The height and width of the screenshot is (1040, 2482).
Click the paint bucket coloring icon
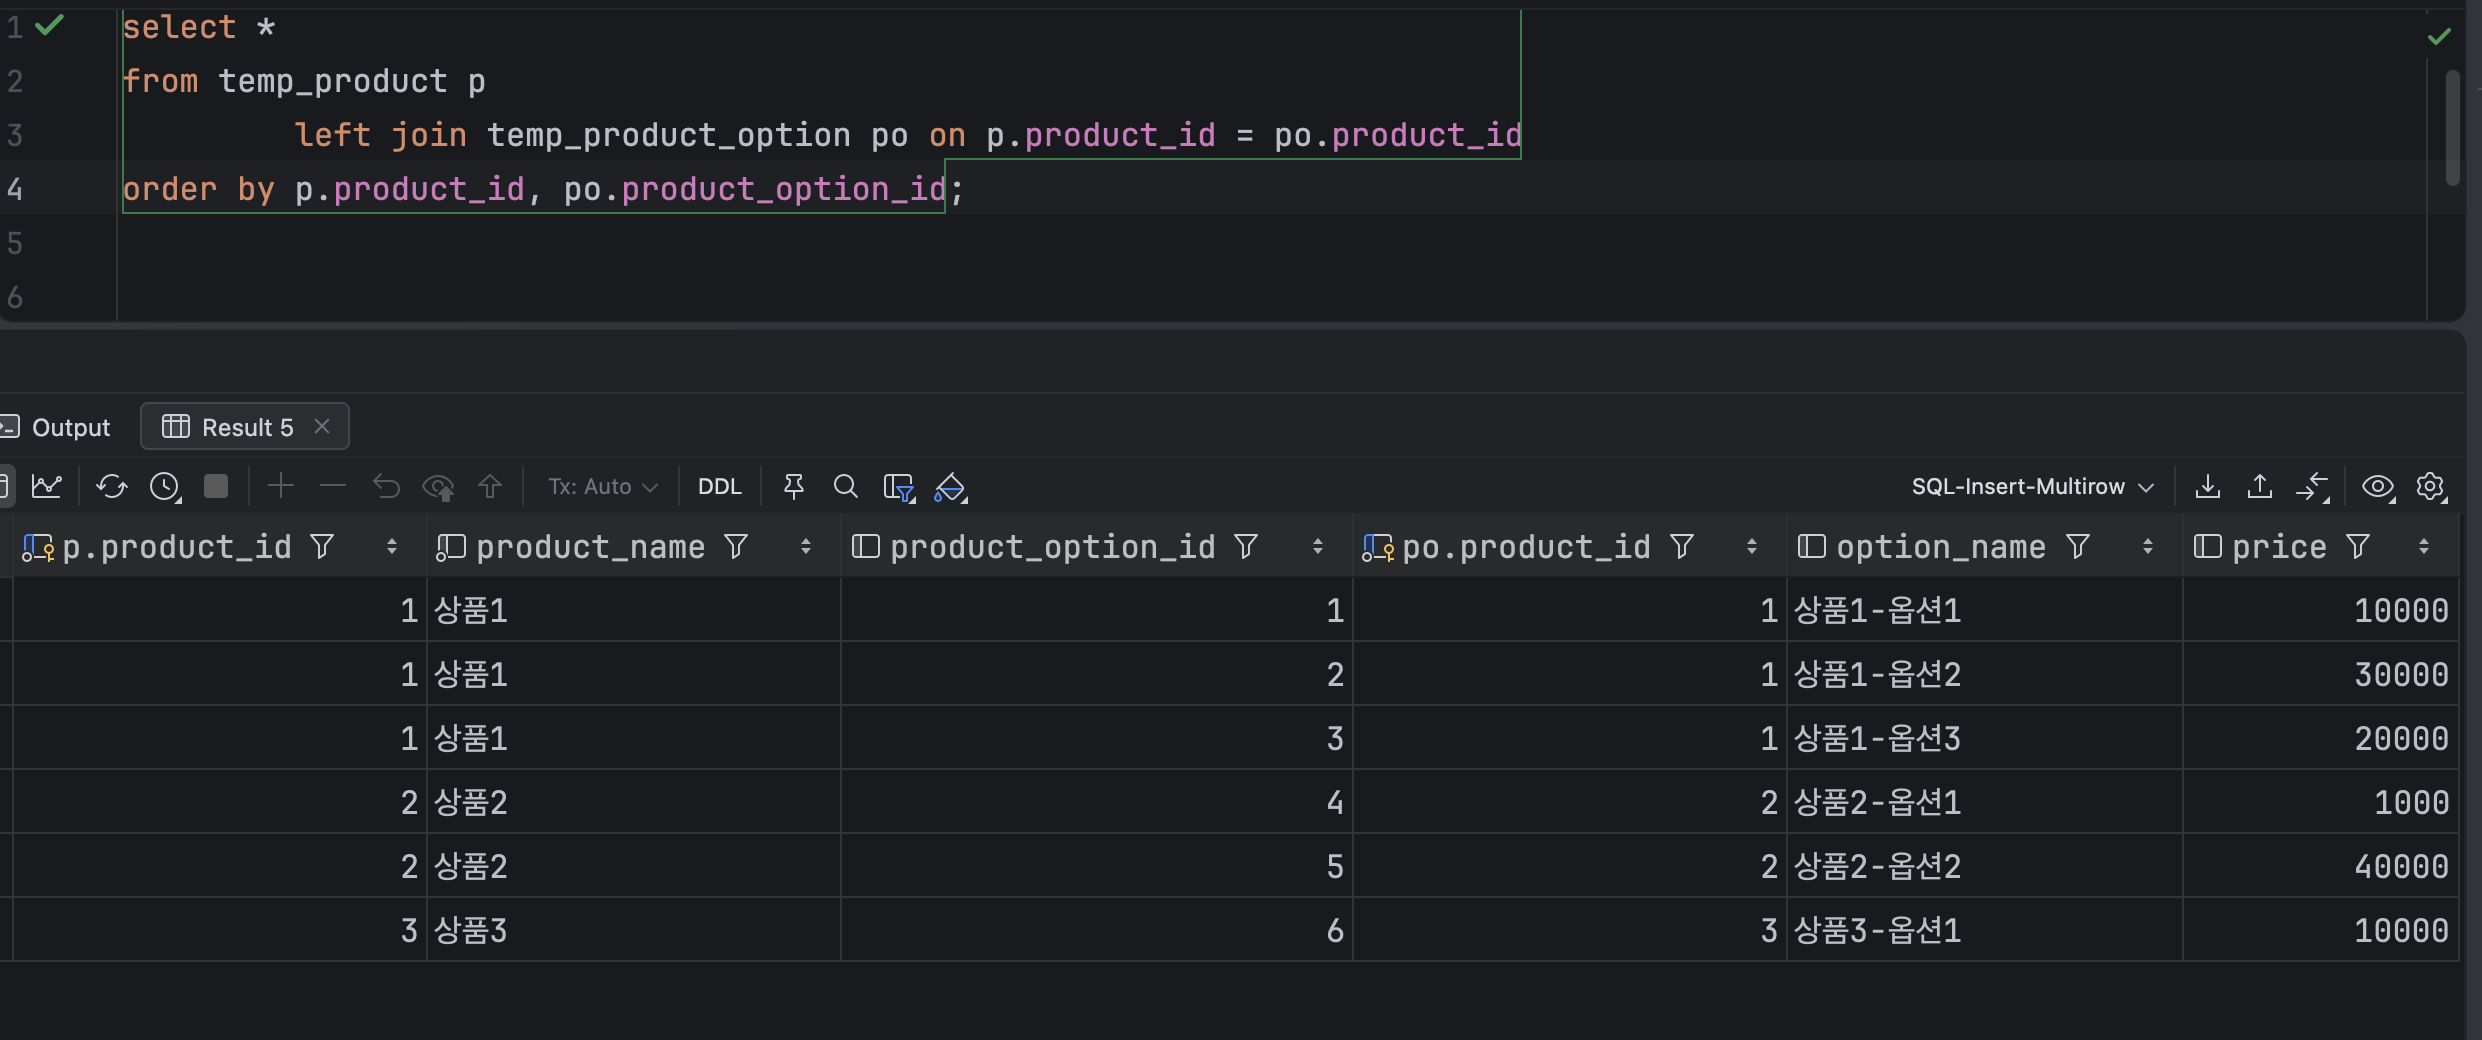[949, 487]
